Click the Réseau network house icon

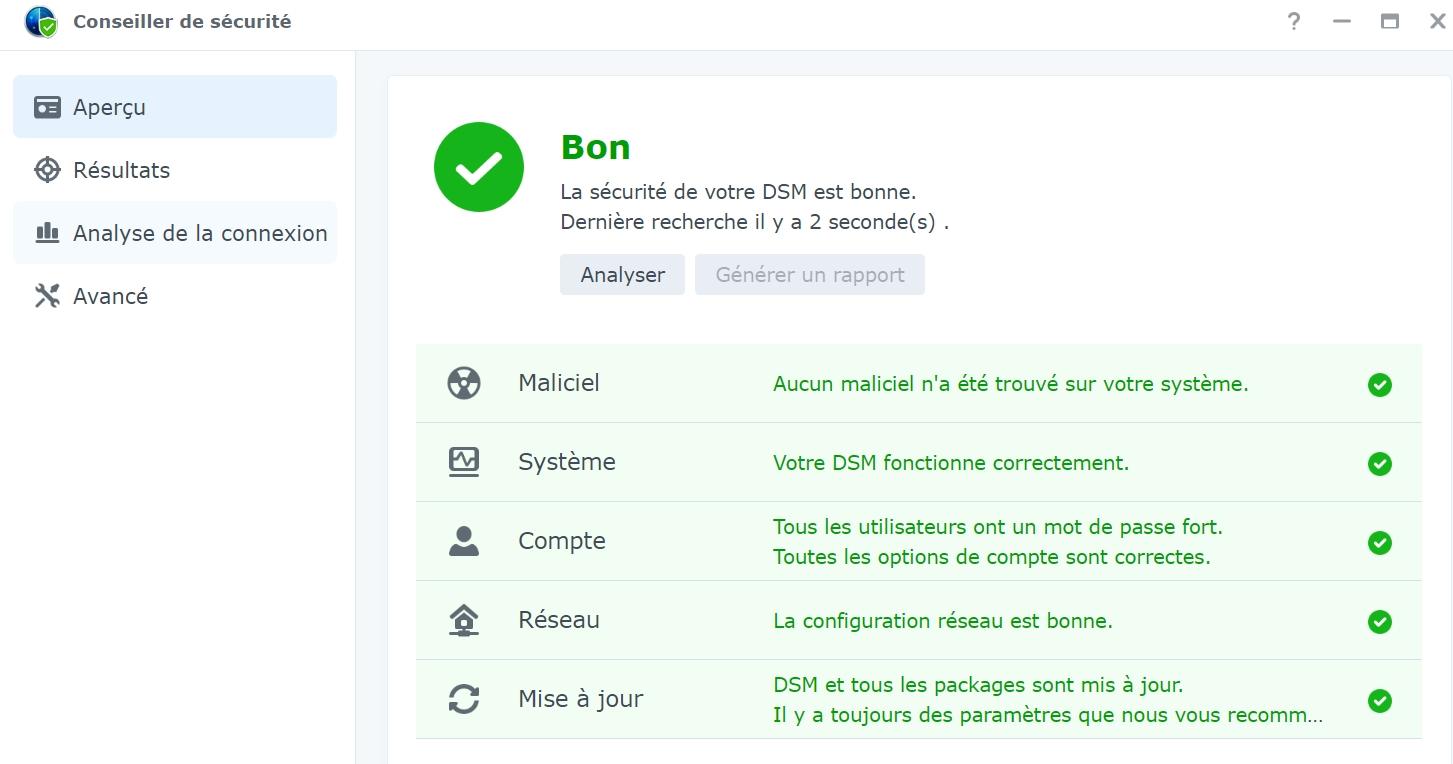pos(464,620)
